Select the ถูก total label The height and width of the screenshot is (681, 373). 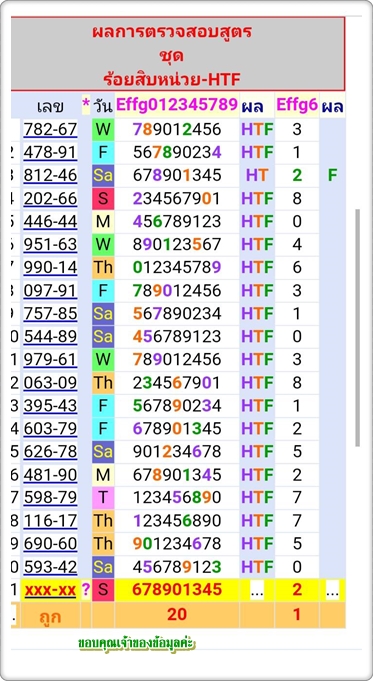point(50,616)
